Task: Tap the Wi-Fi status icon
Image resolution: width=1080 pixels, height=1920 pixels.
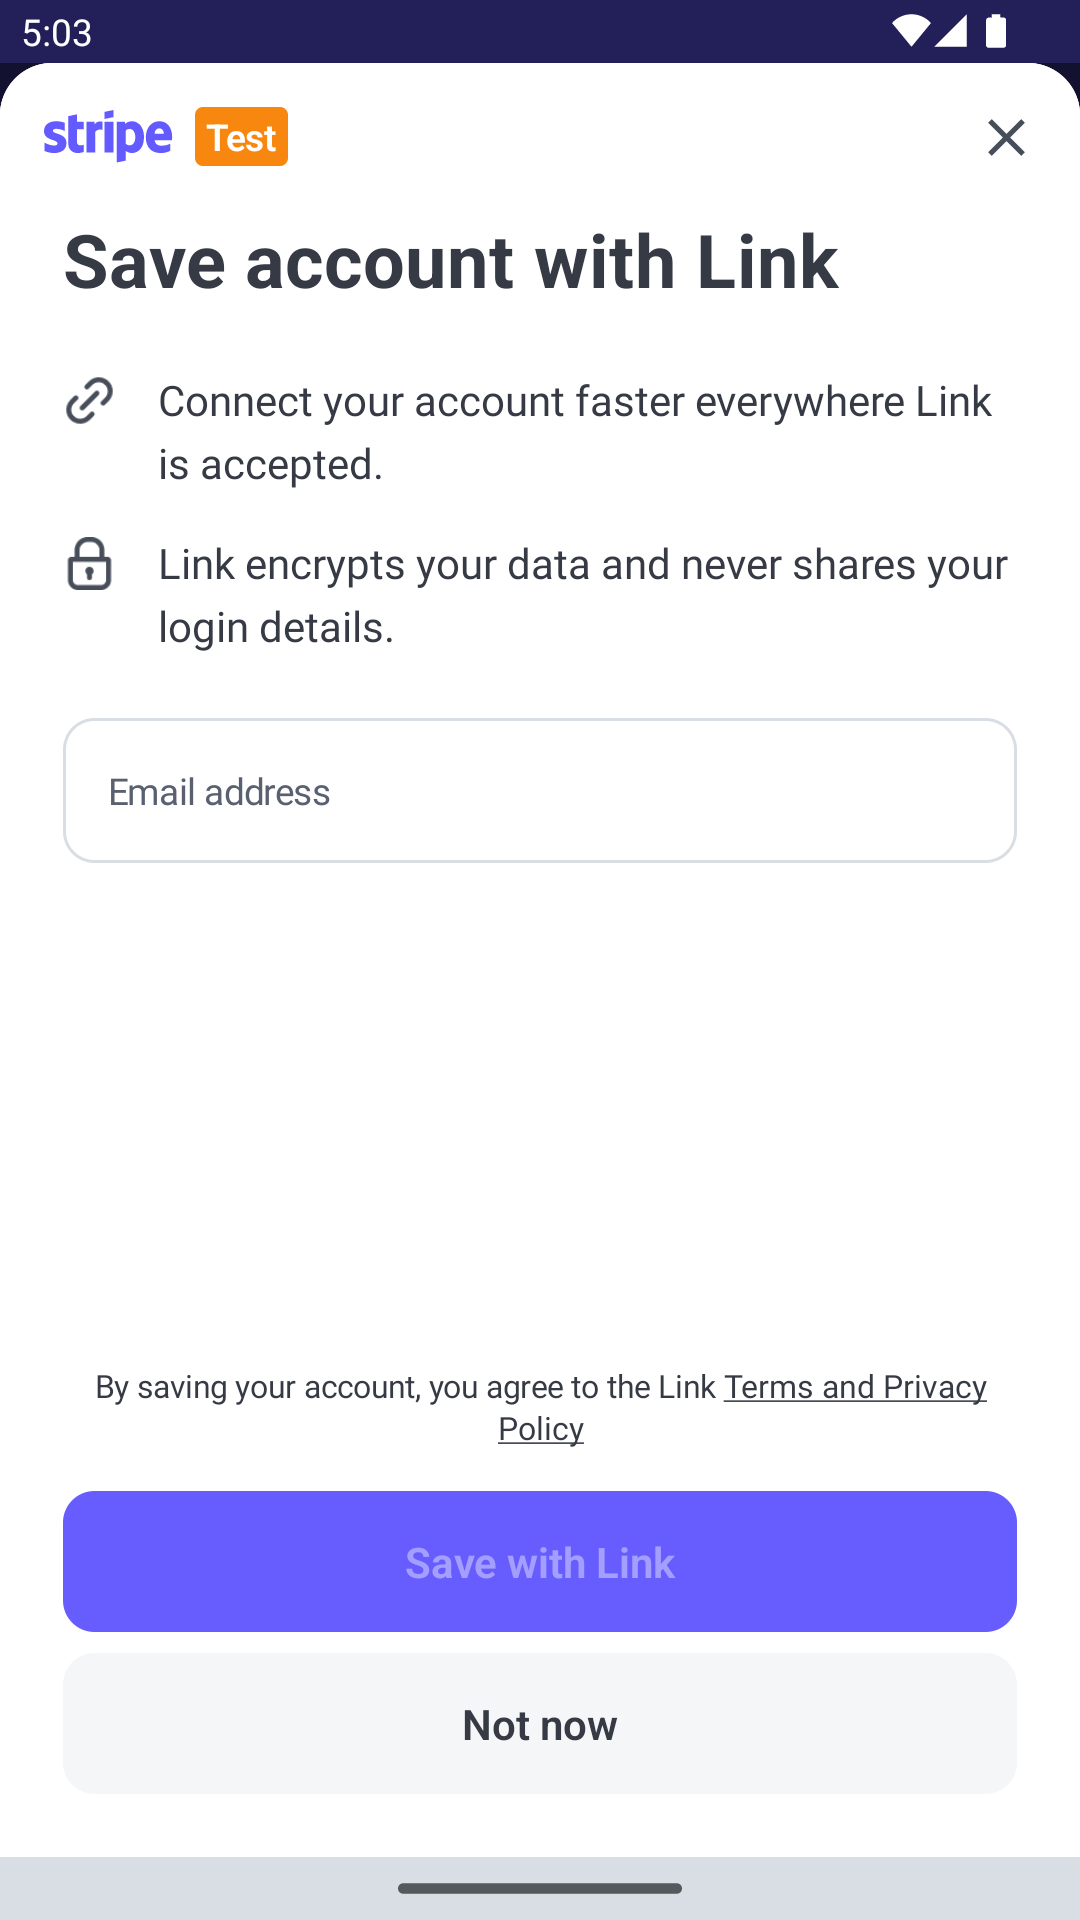Action: 909,31
